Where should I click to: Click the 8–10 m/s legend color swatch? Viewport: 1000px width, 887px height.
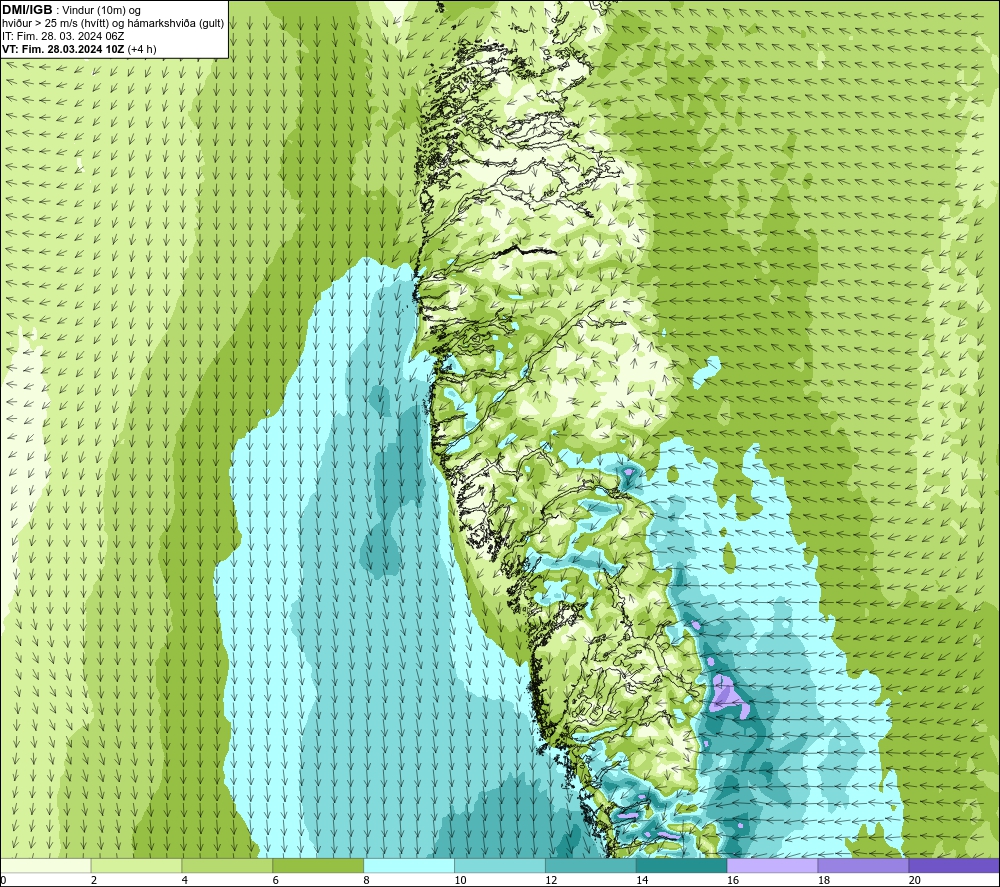pyautogui.click(x=409, y=865)
